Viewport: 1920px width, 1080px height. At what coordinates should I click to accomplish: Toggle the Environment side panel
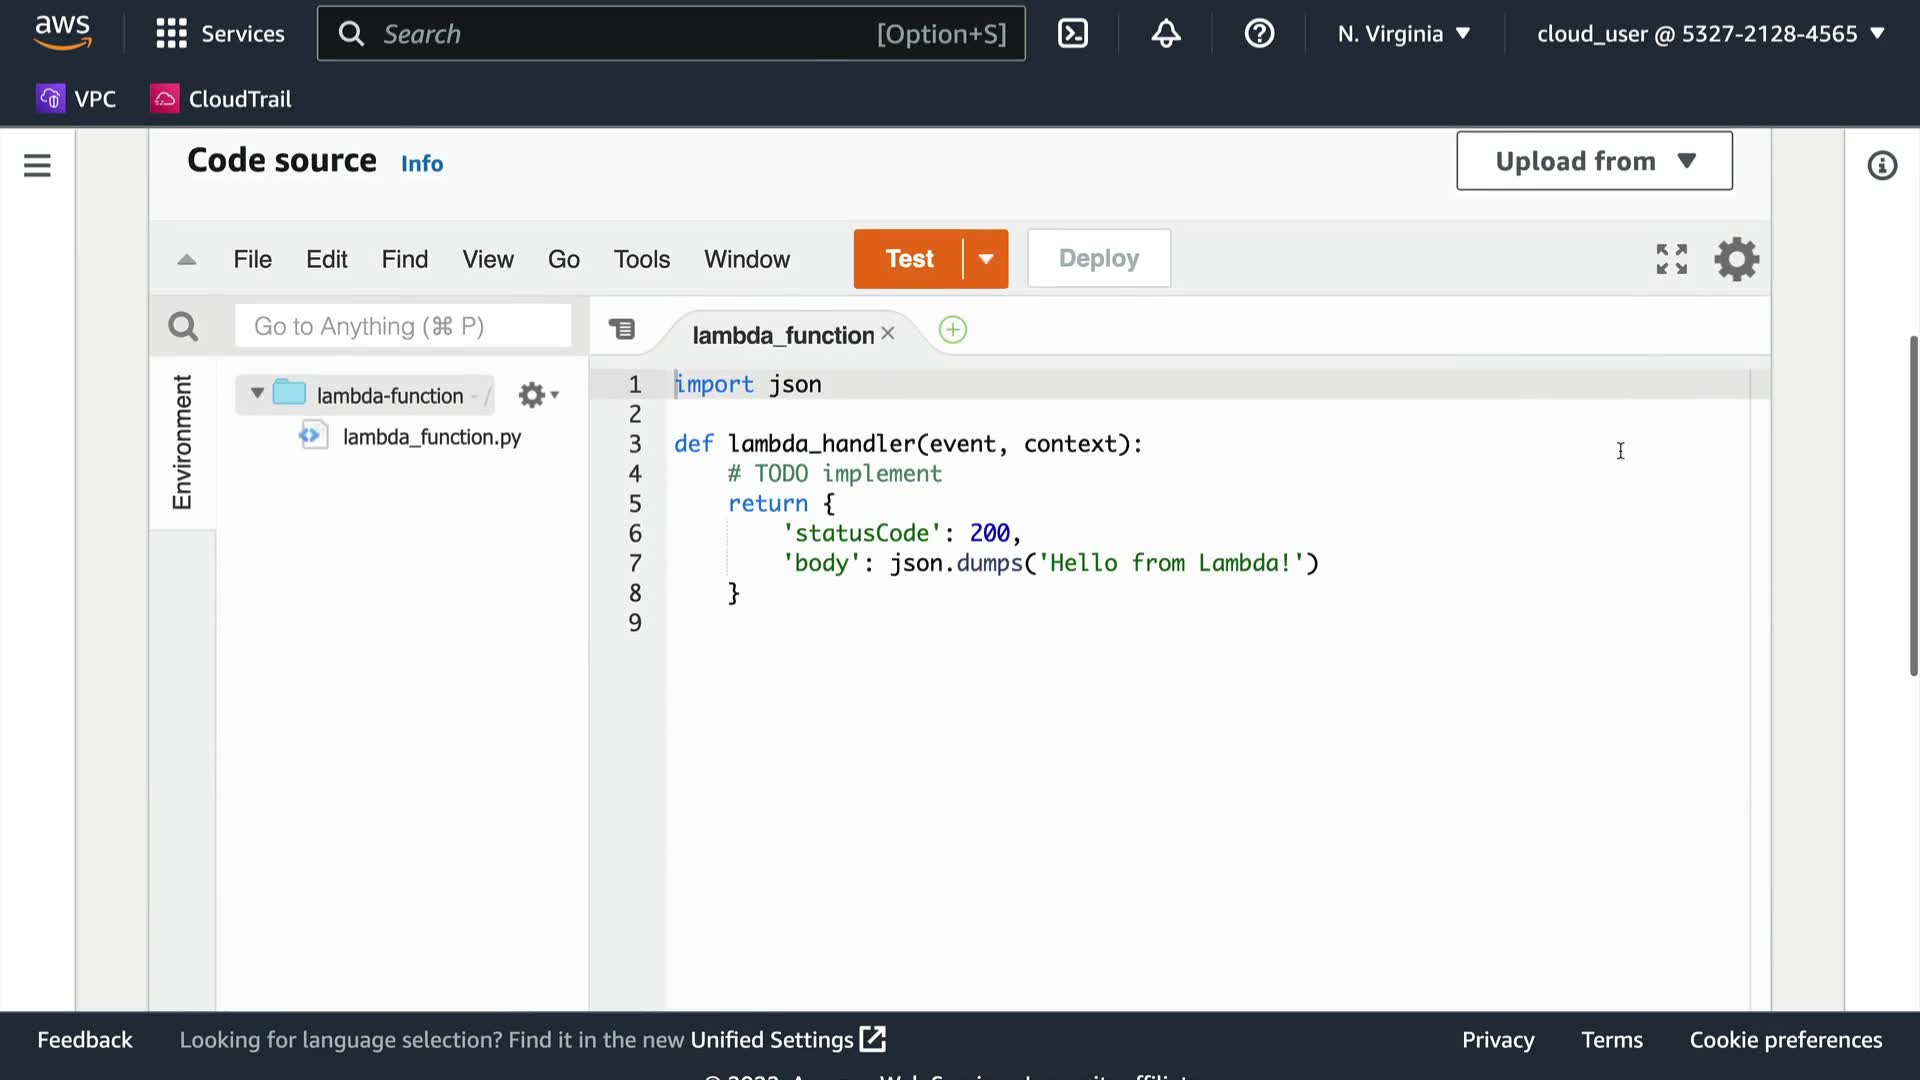coord(182,441)
